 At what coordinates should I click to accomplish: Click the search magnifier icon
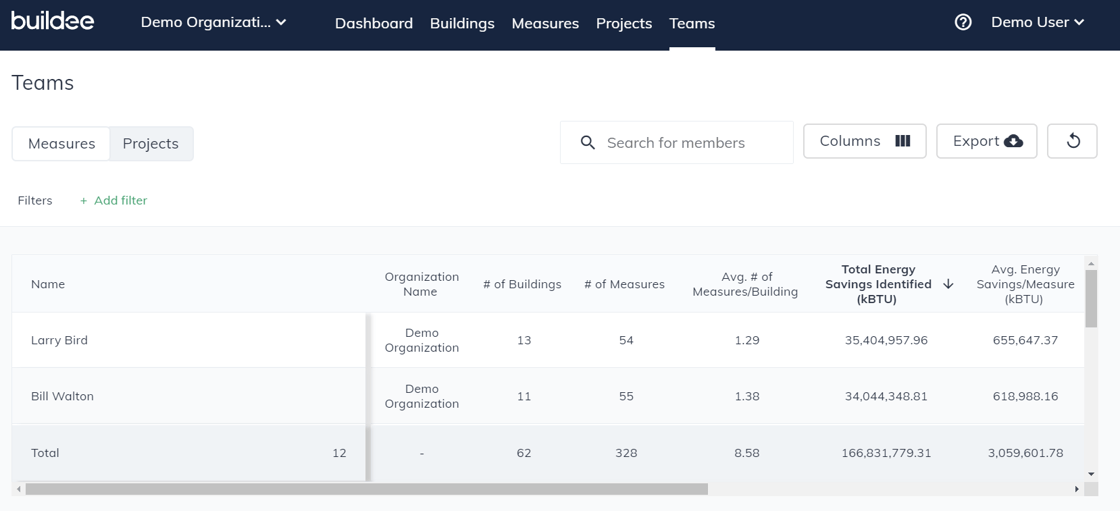pyautogui.click(x=588, y=143)
